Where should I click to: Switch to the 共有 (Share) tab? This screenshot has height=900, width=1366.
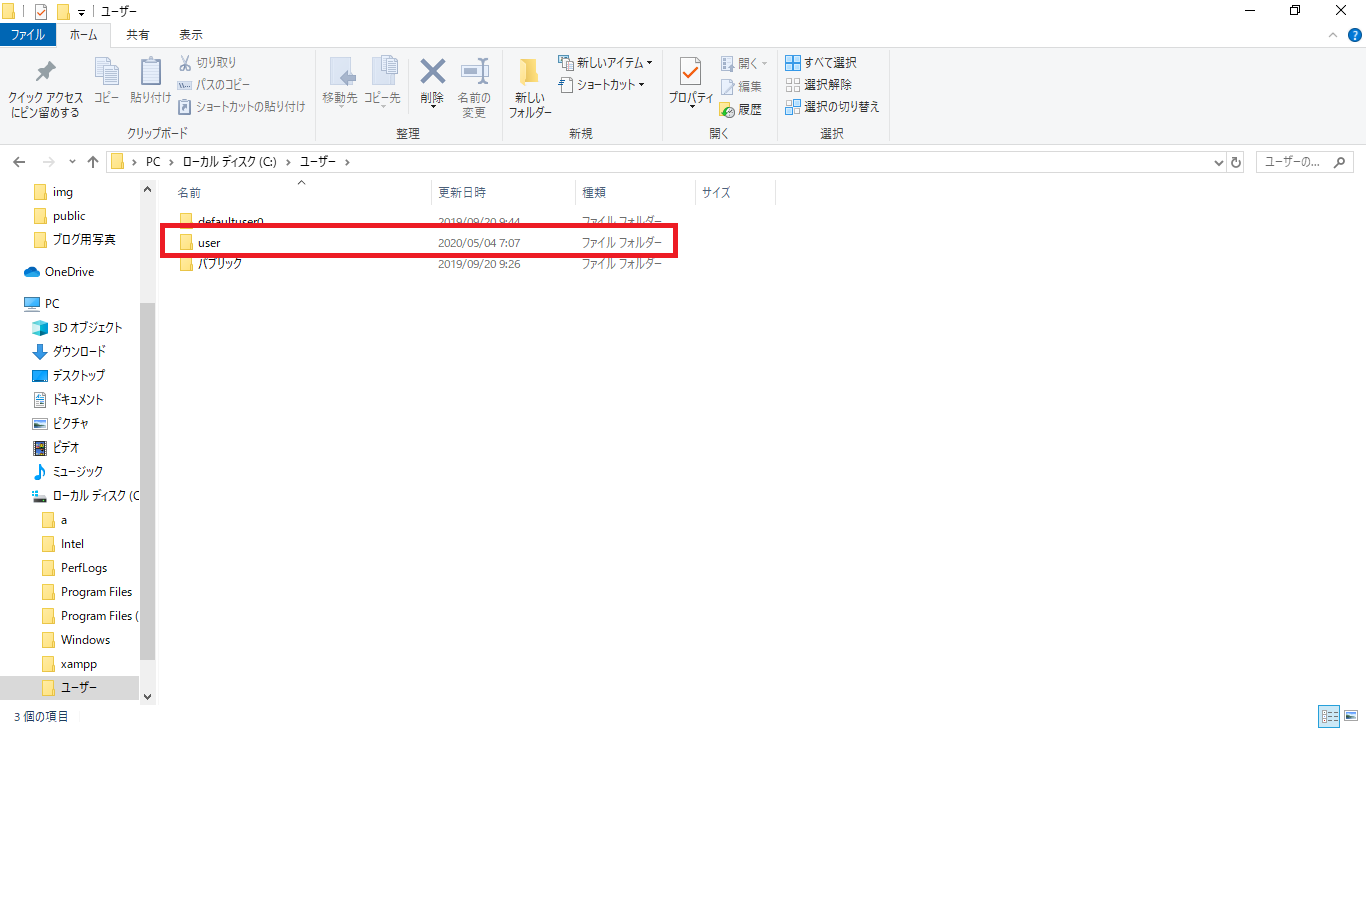click(x=138, y=35)
